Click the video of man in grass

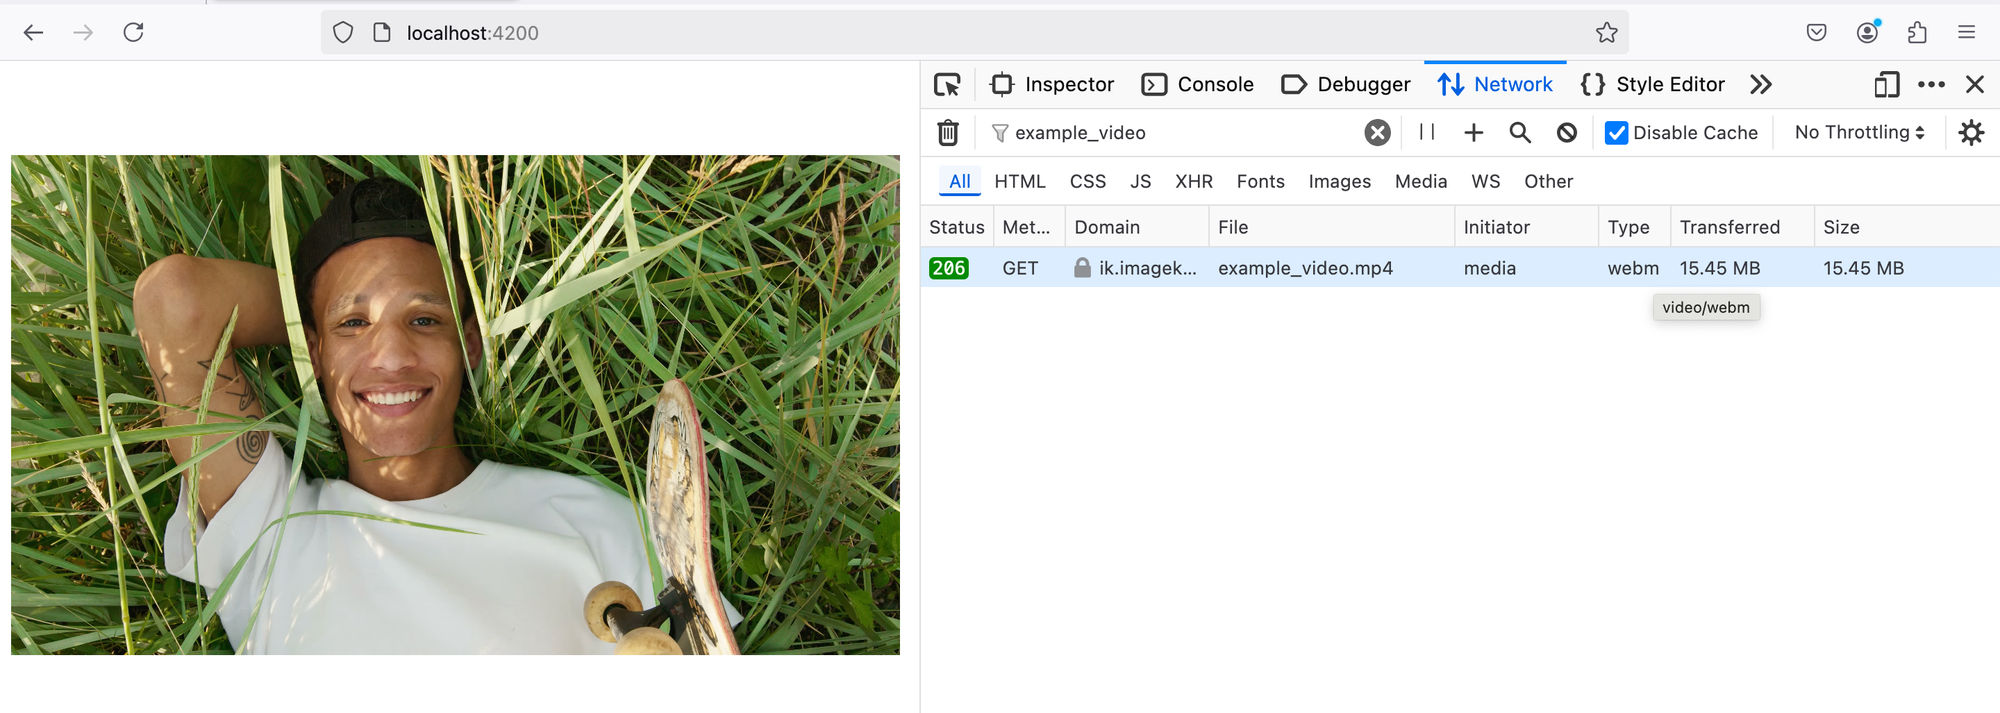455,405
